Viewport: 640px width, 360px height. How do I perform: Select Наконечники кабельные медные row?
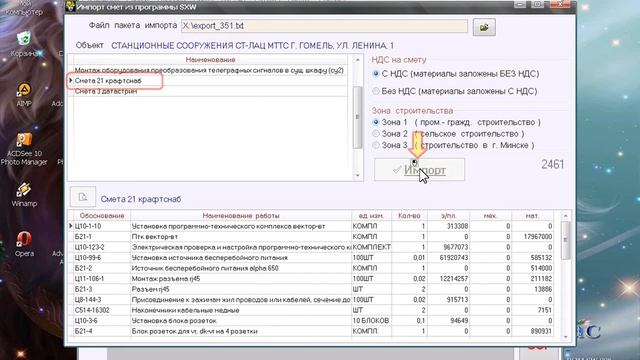[312, 310]
